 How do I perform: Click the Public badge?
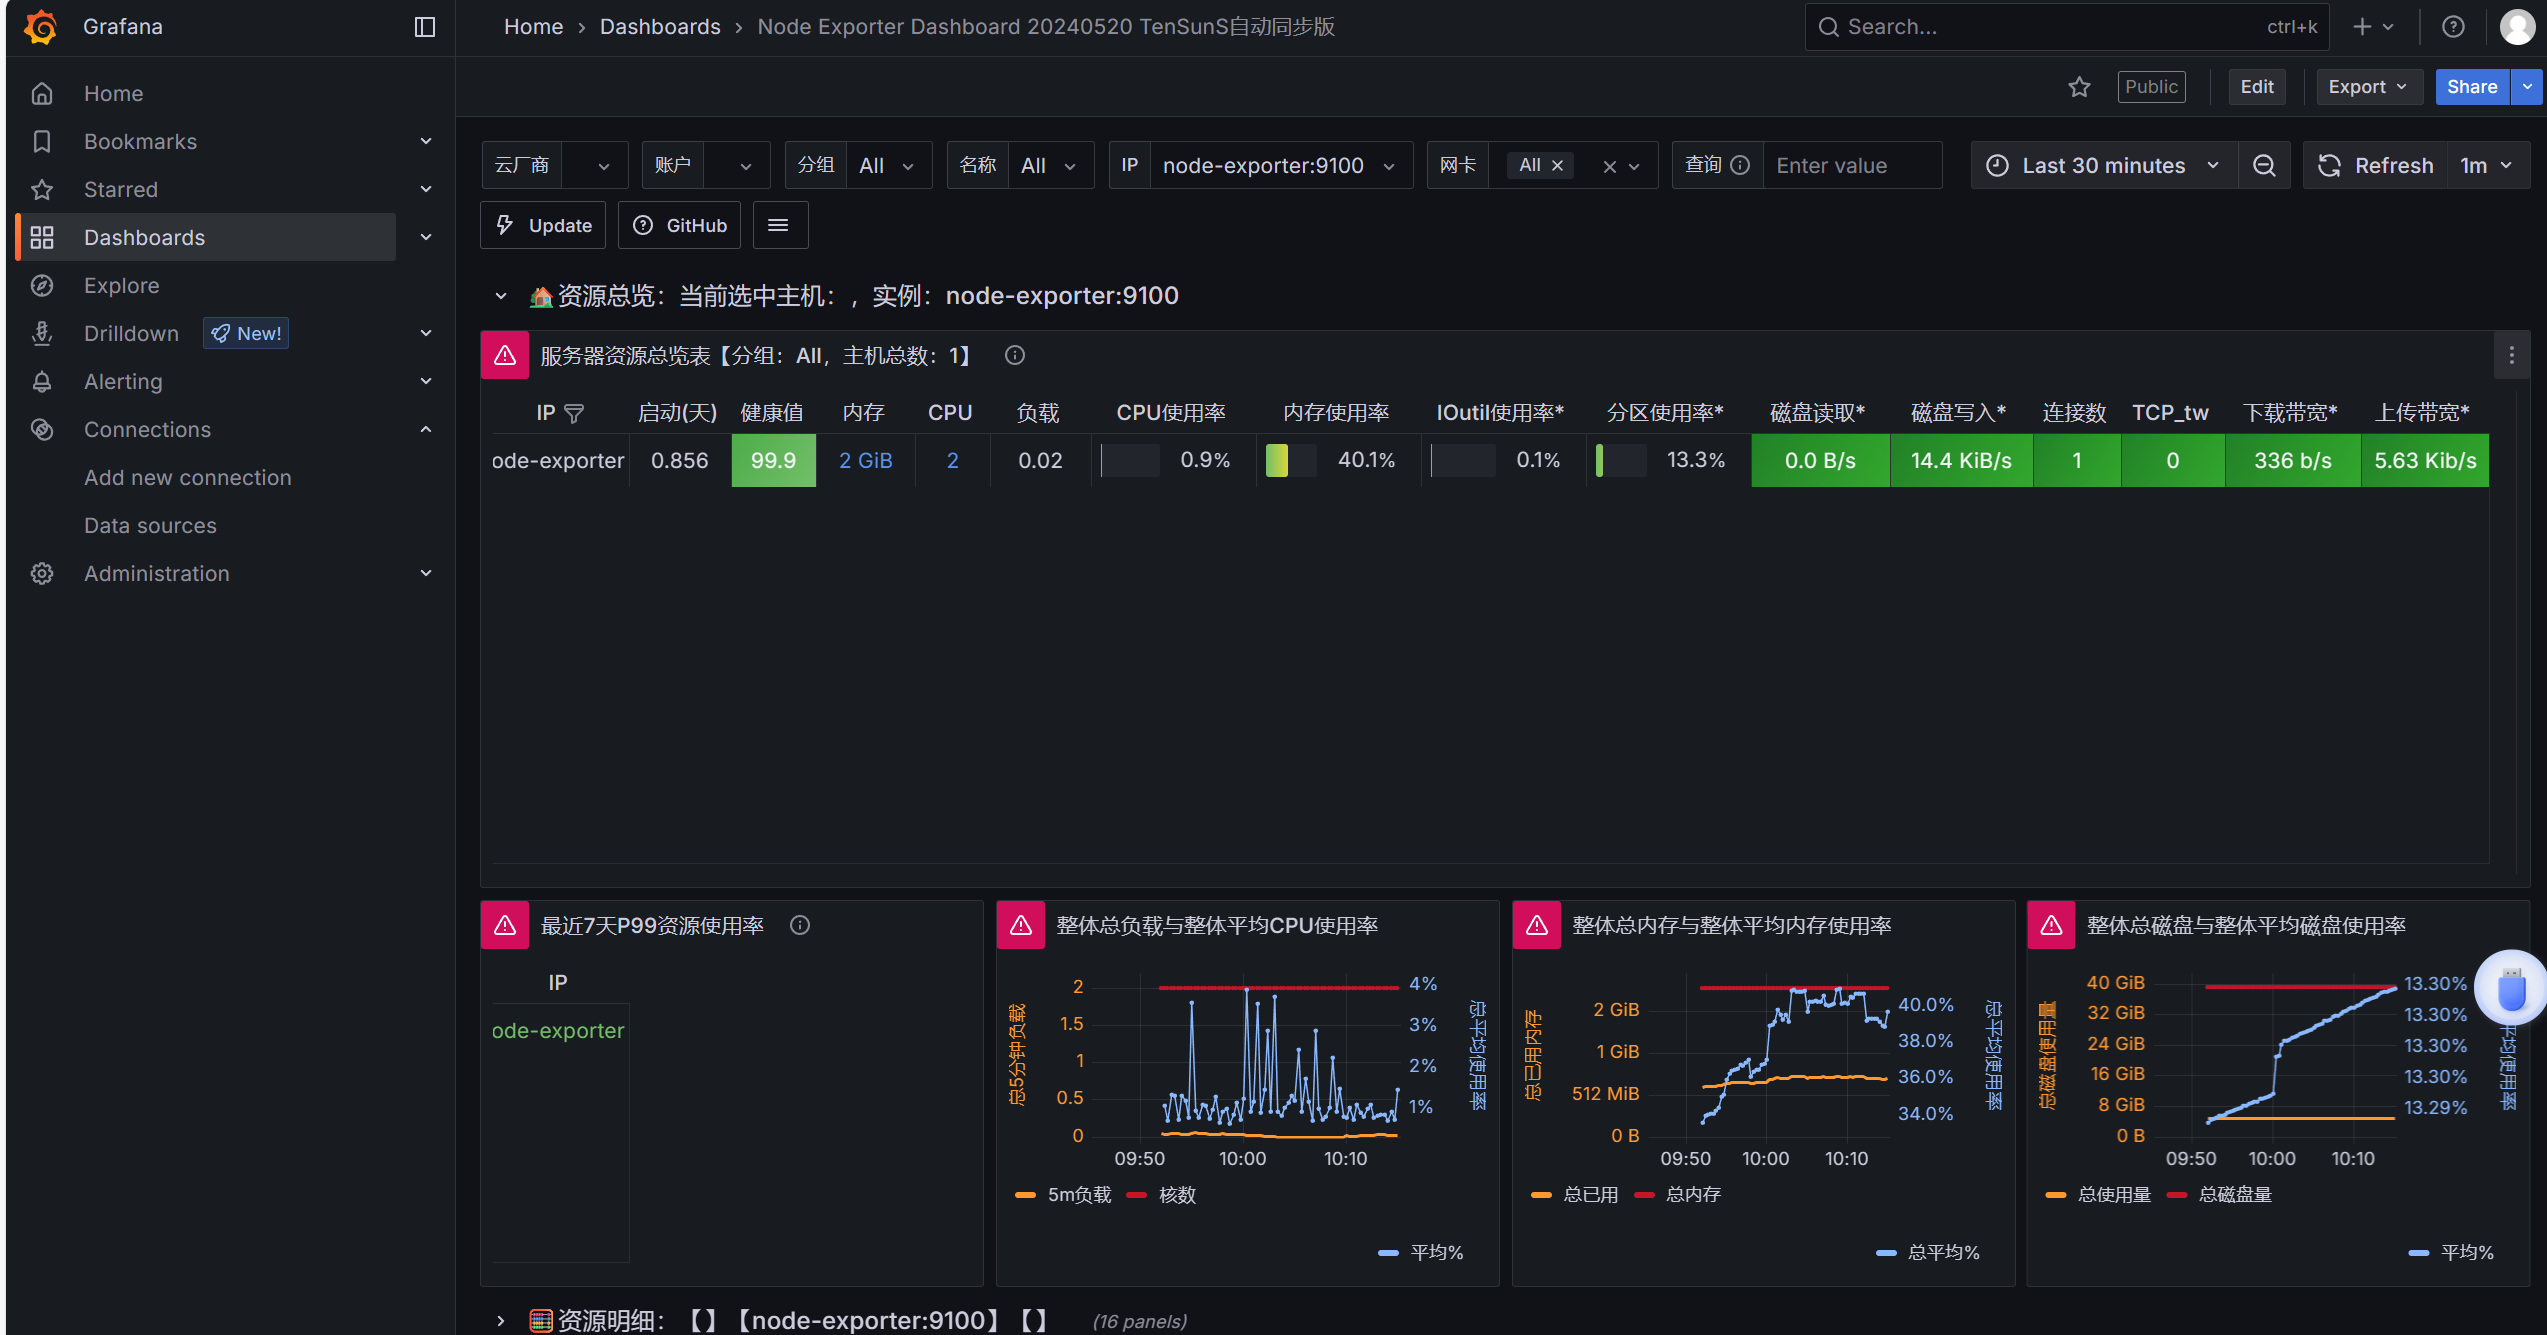pos(2151,87)
